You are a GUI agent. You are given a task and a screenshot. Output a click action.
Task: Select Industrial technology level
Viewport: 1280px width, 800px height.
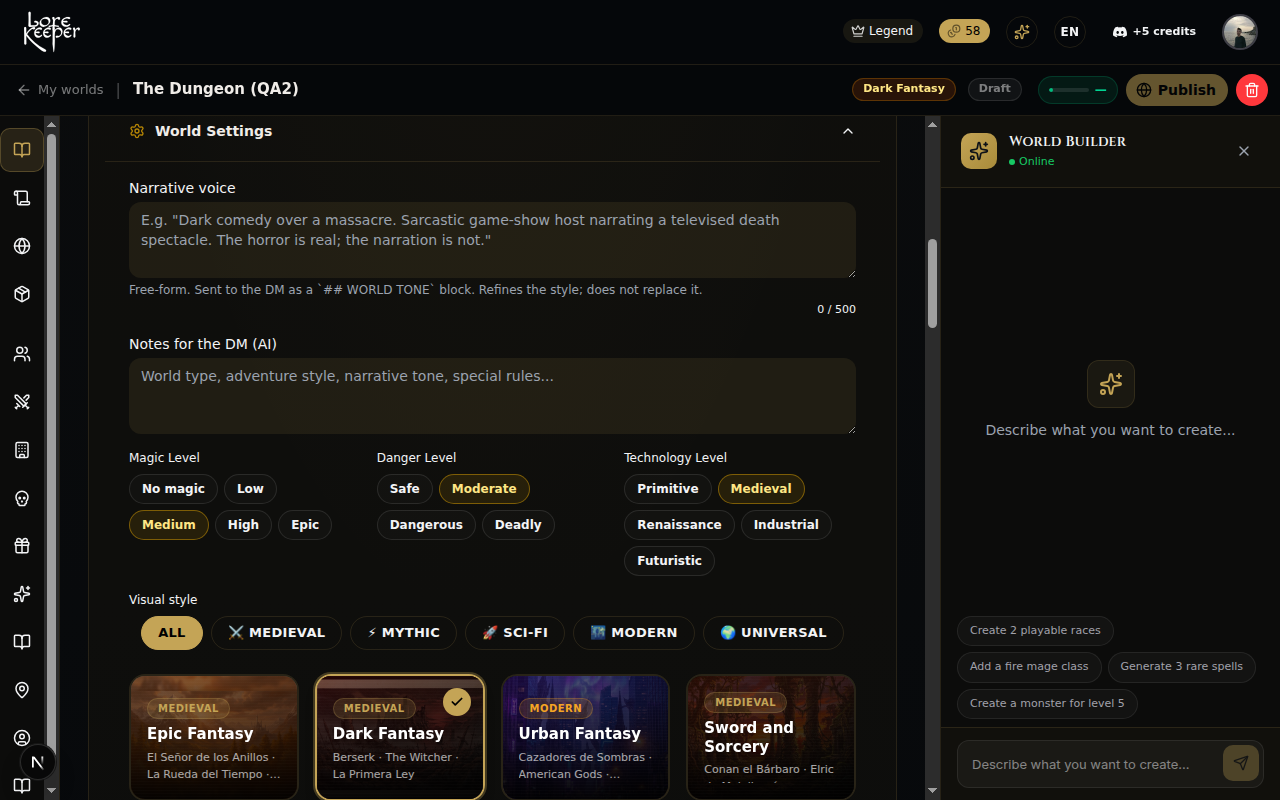tap(786, 525)
